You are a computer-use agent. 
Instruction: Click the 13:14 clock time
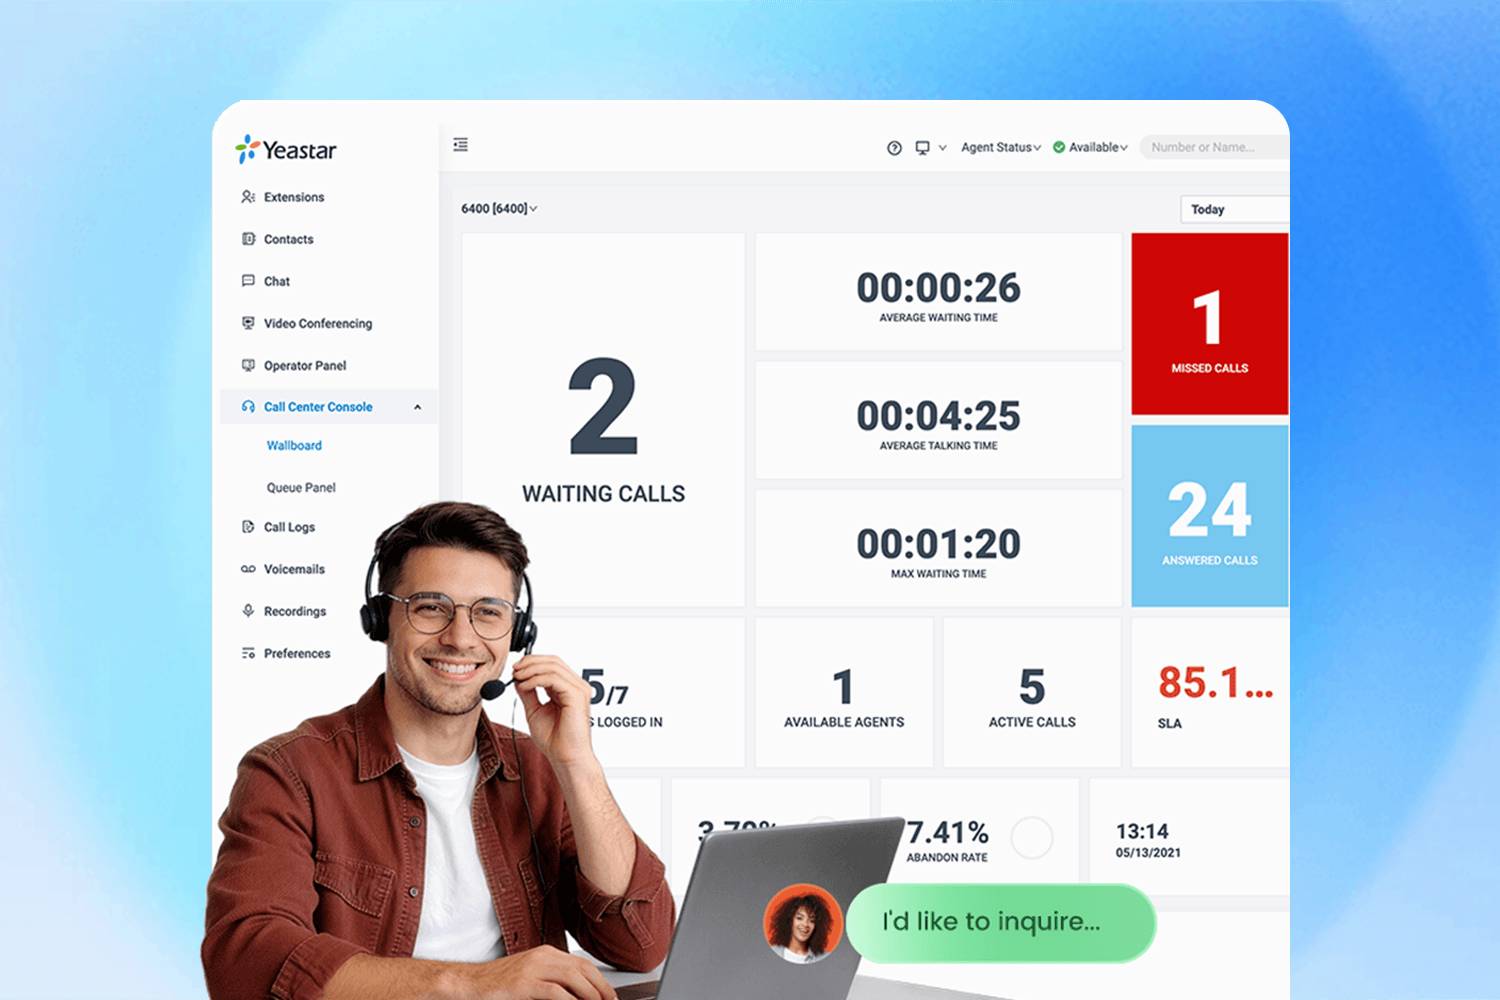1142,831
